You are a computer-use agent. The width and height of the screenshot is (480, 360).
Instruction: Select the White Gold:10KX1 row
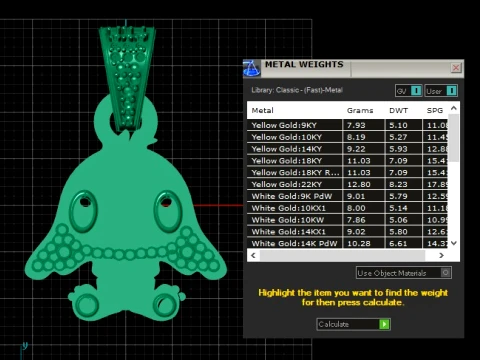347,208
